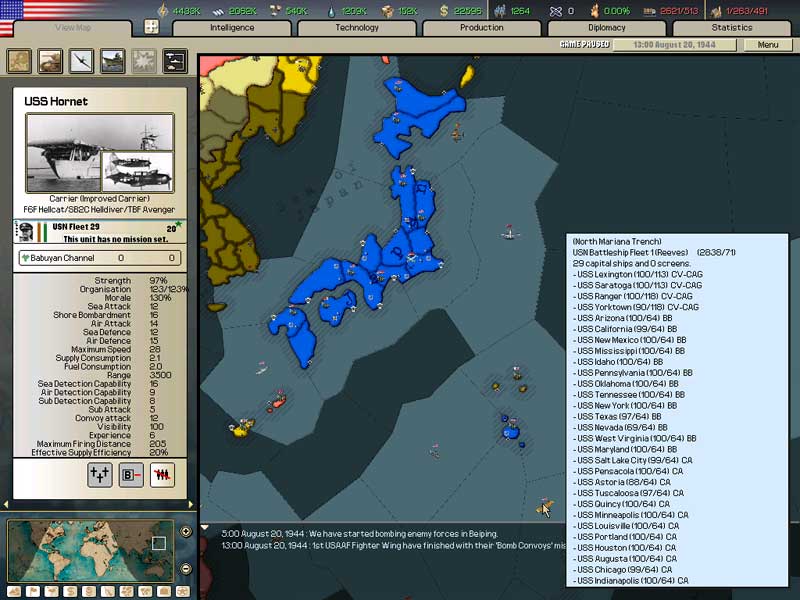Image resolution: width=800 pixels, height=600 pixels.
Task: Switch to the Technology tab
Action: (357, 28)
